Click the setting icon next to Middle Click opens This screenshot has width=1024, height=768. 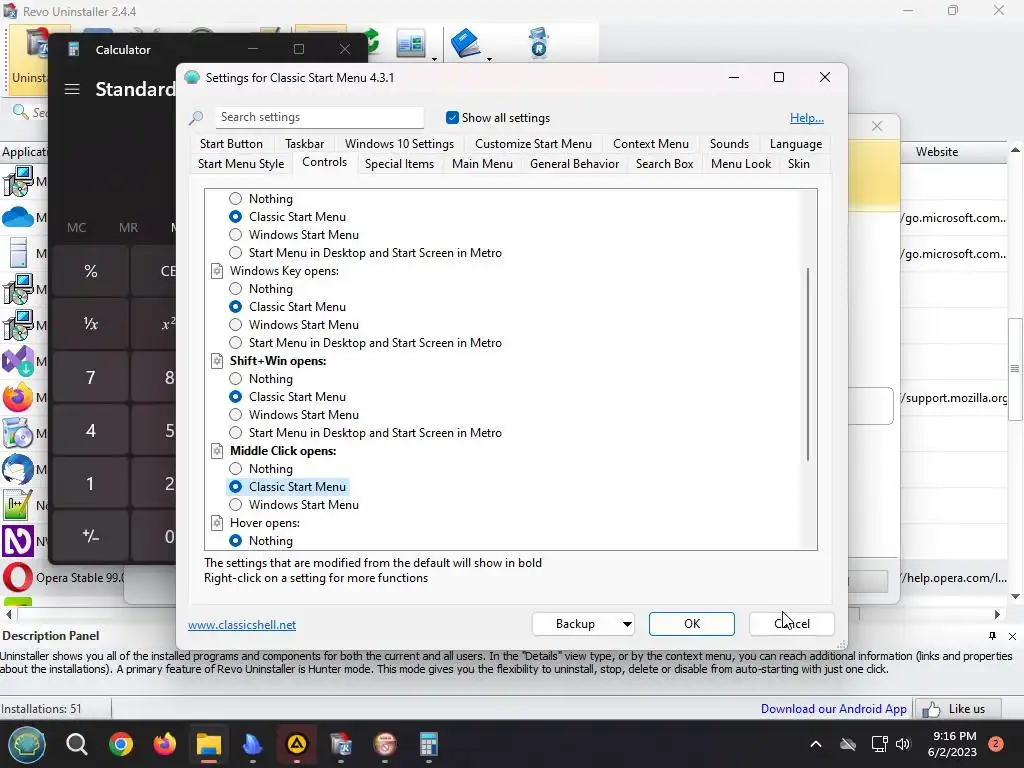click(217, 451)
